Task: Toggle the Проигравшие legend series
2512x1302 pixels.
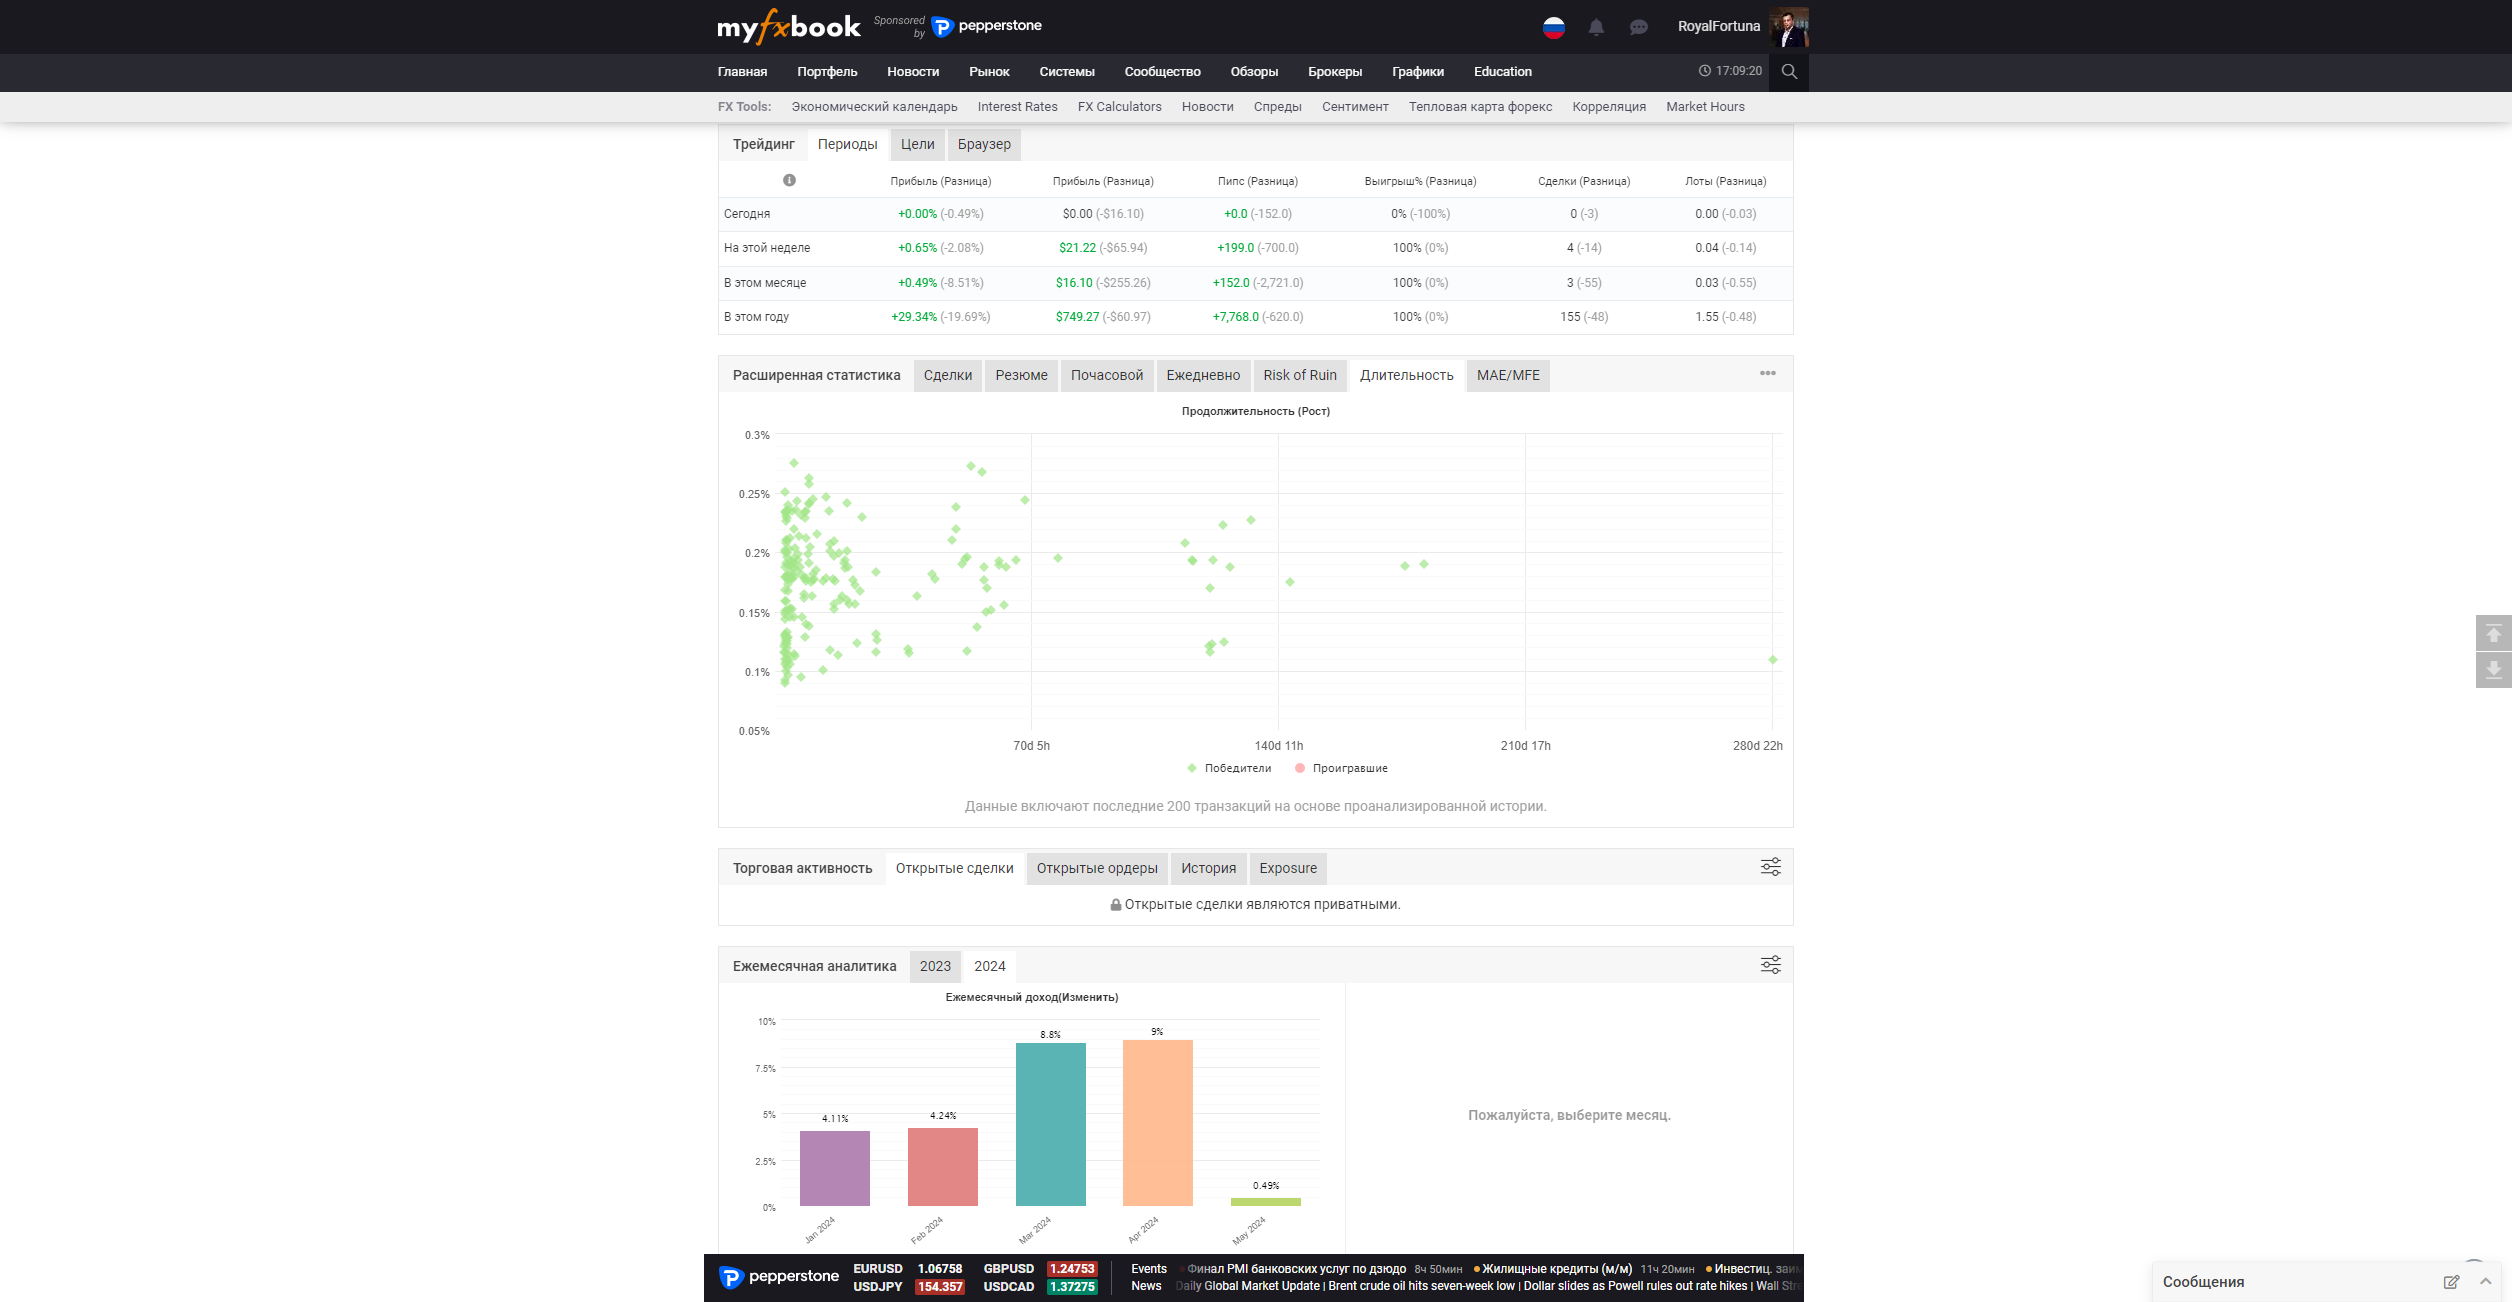Action: pos(1341,769)
